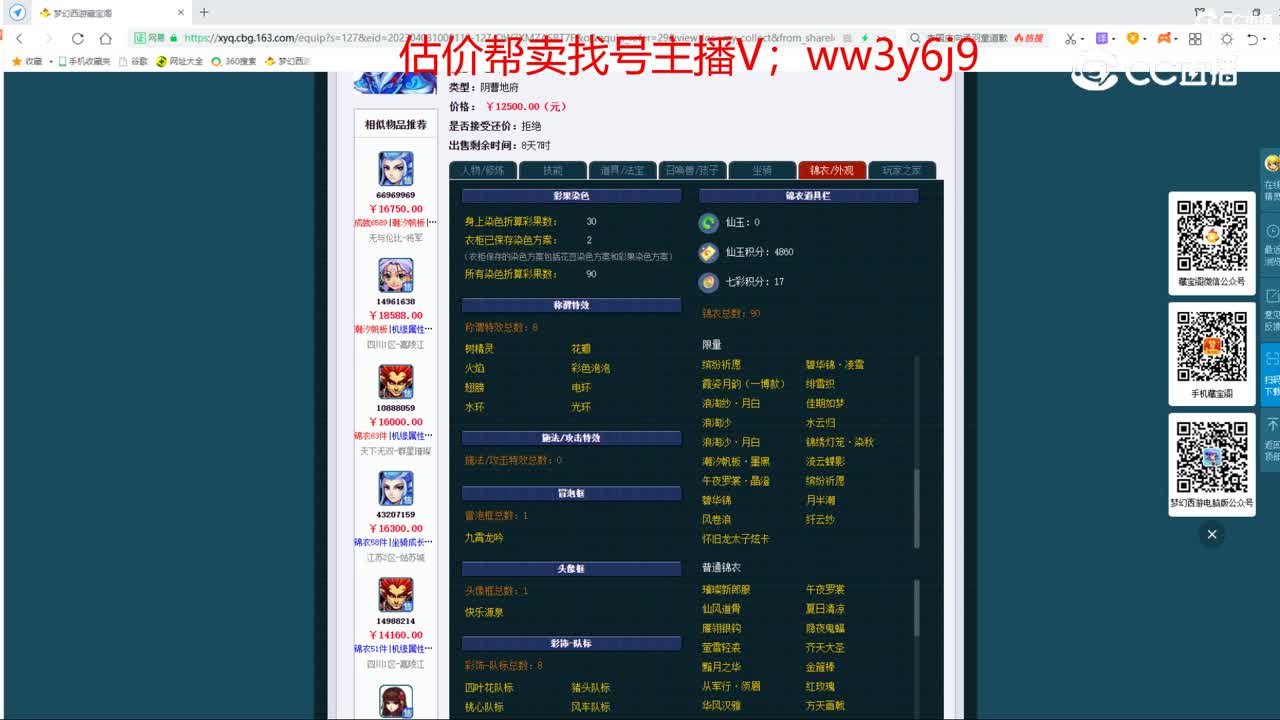Click the browser home icon

coord(104,38)
